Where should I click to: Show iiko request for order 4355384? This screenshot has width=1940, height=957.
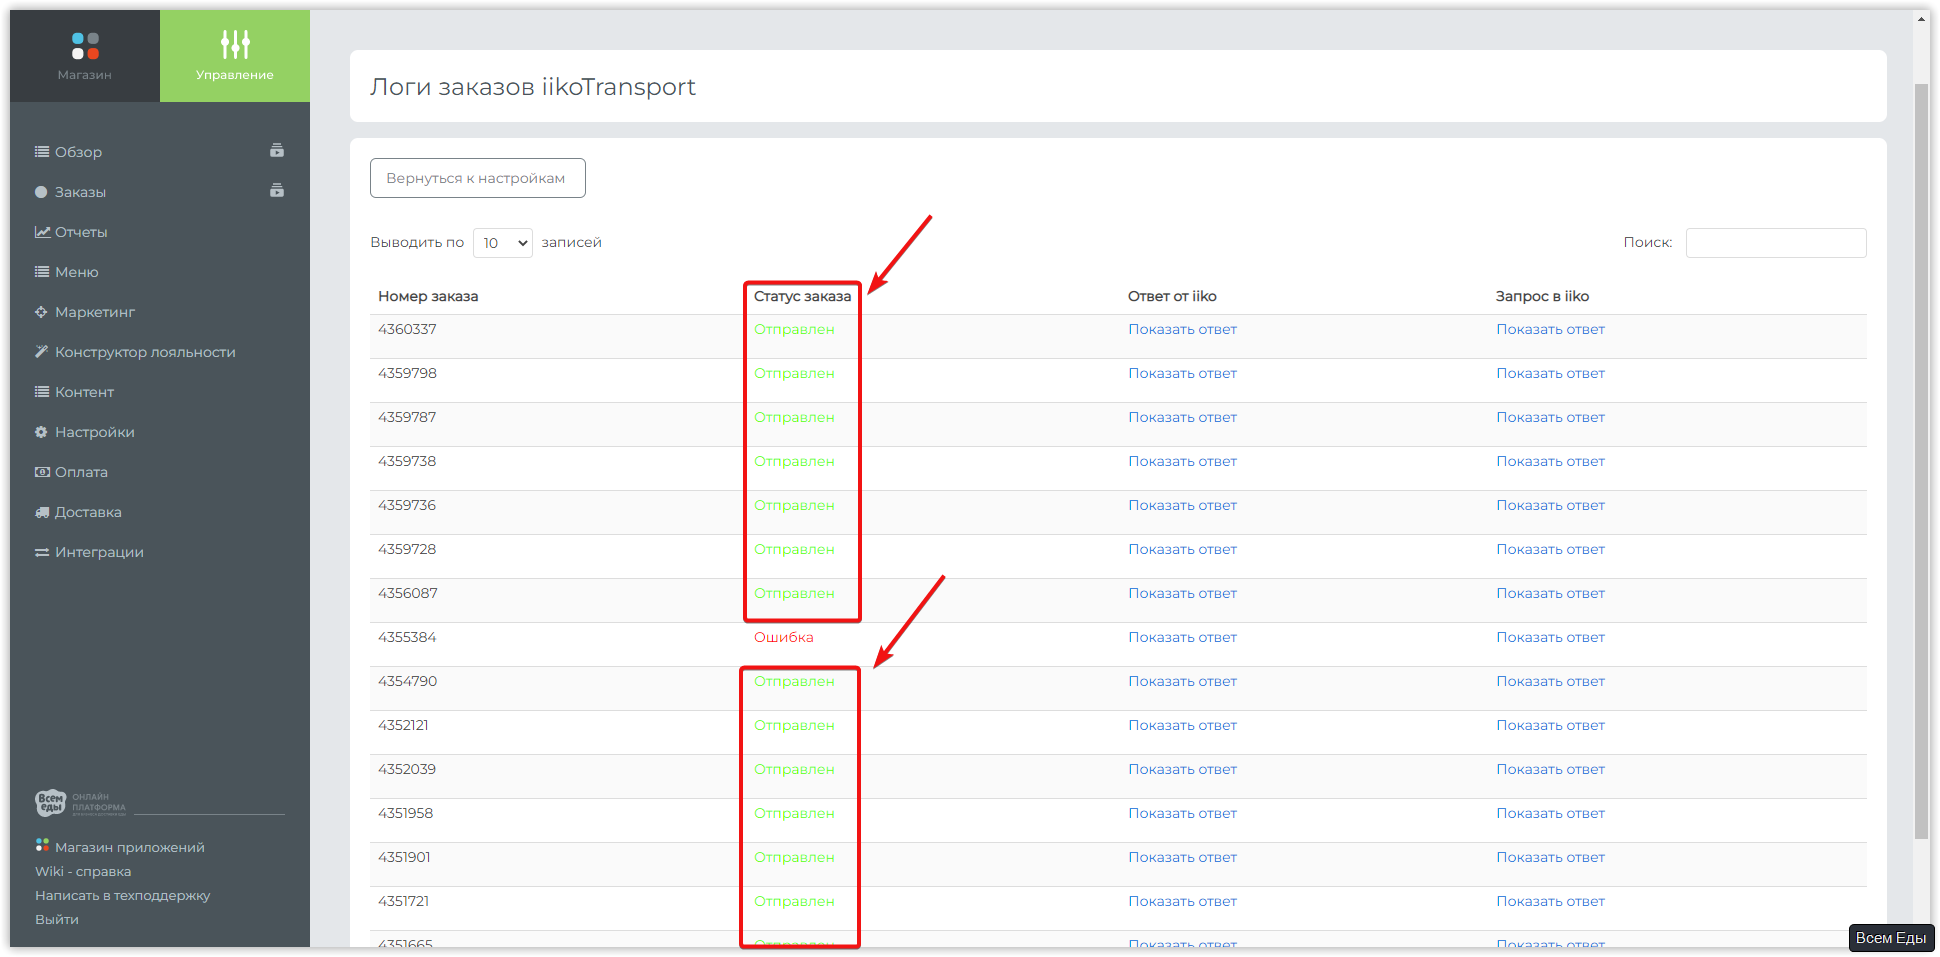[x=1550, y=637]
